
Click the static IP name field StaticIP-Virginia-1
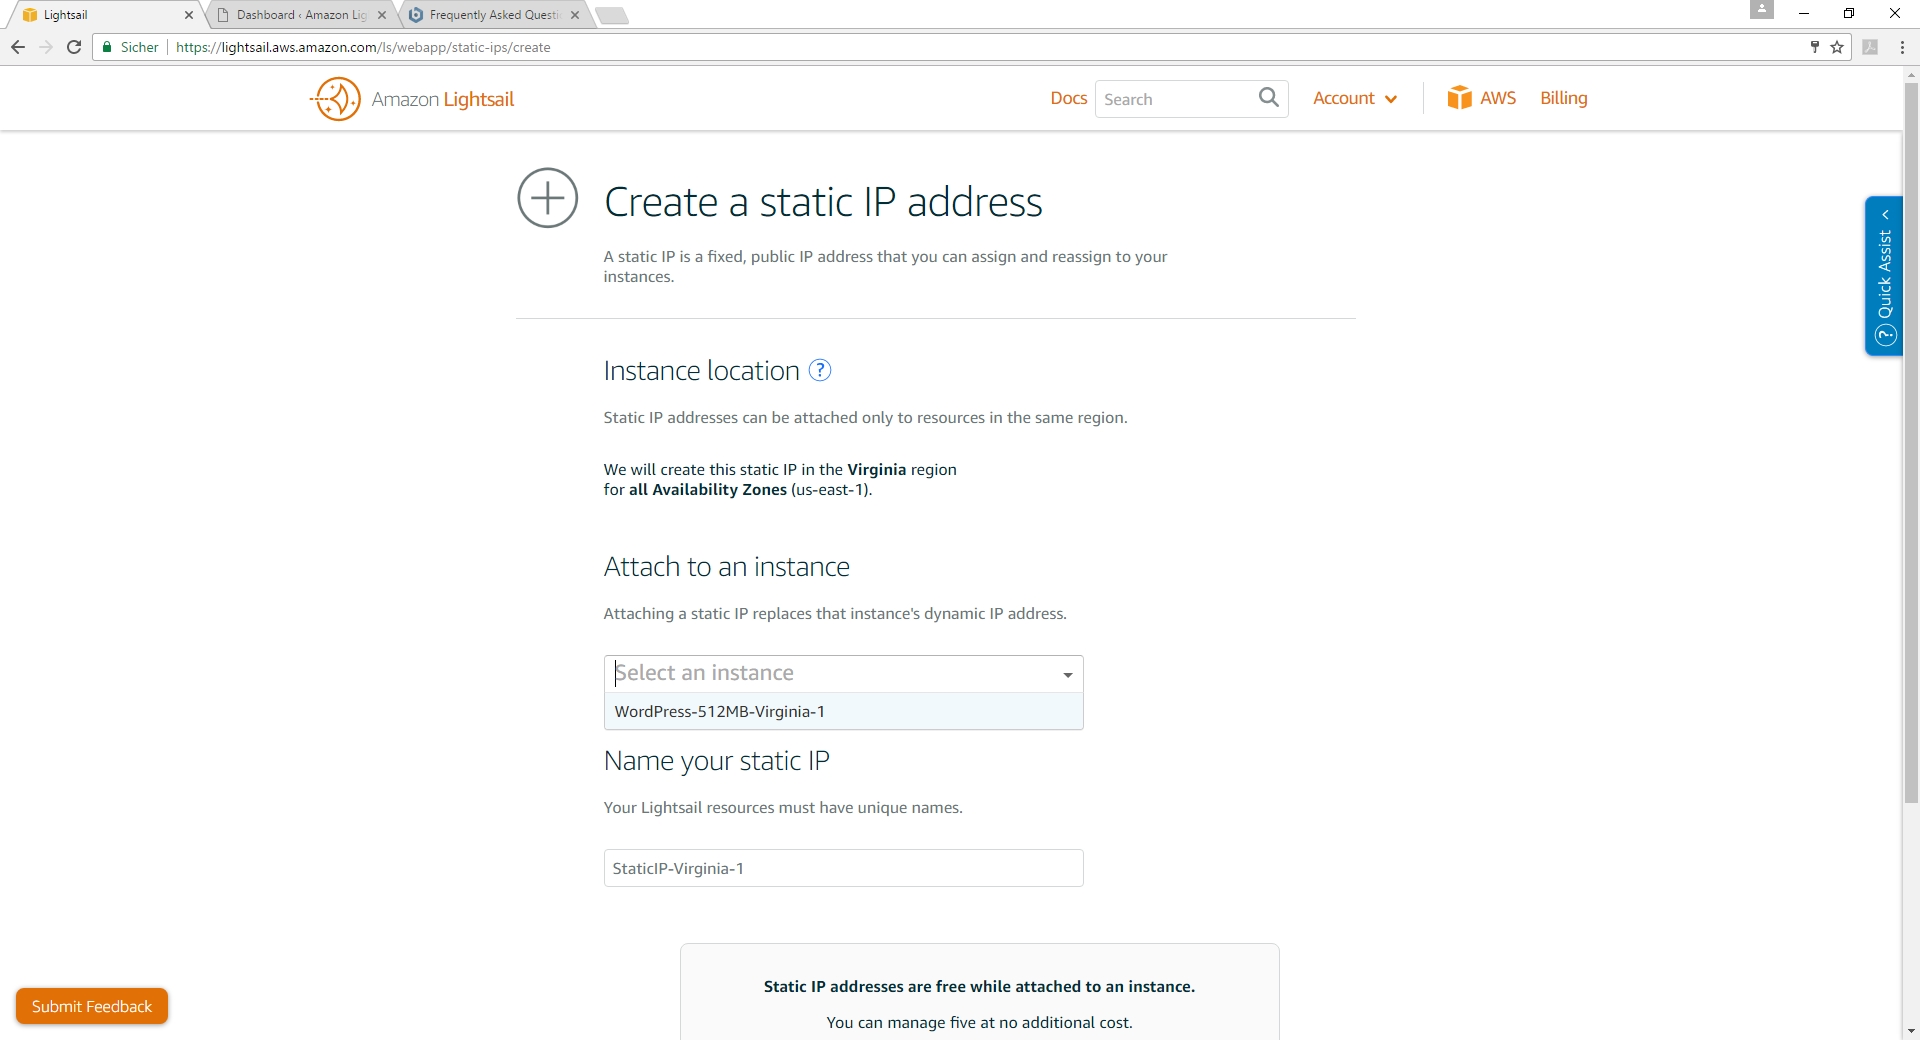pyautogui.click(x=844, y=868)
